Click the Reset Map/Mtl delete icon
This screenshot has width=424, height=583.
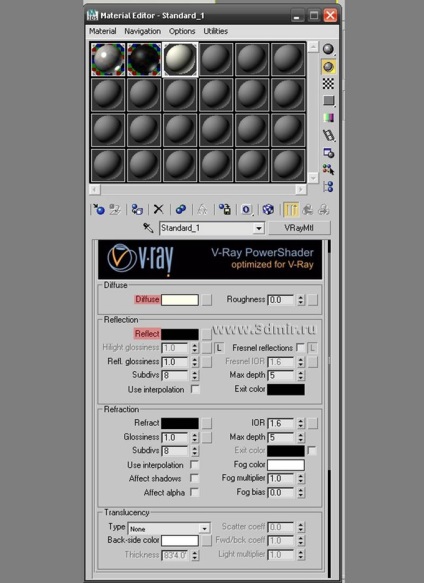(159, 209)
